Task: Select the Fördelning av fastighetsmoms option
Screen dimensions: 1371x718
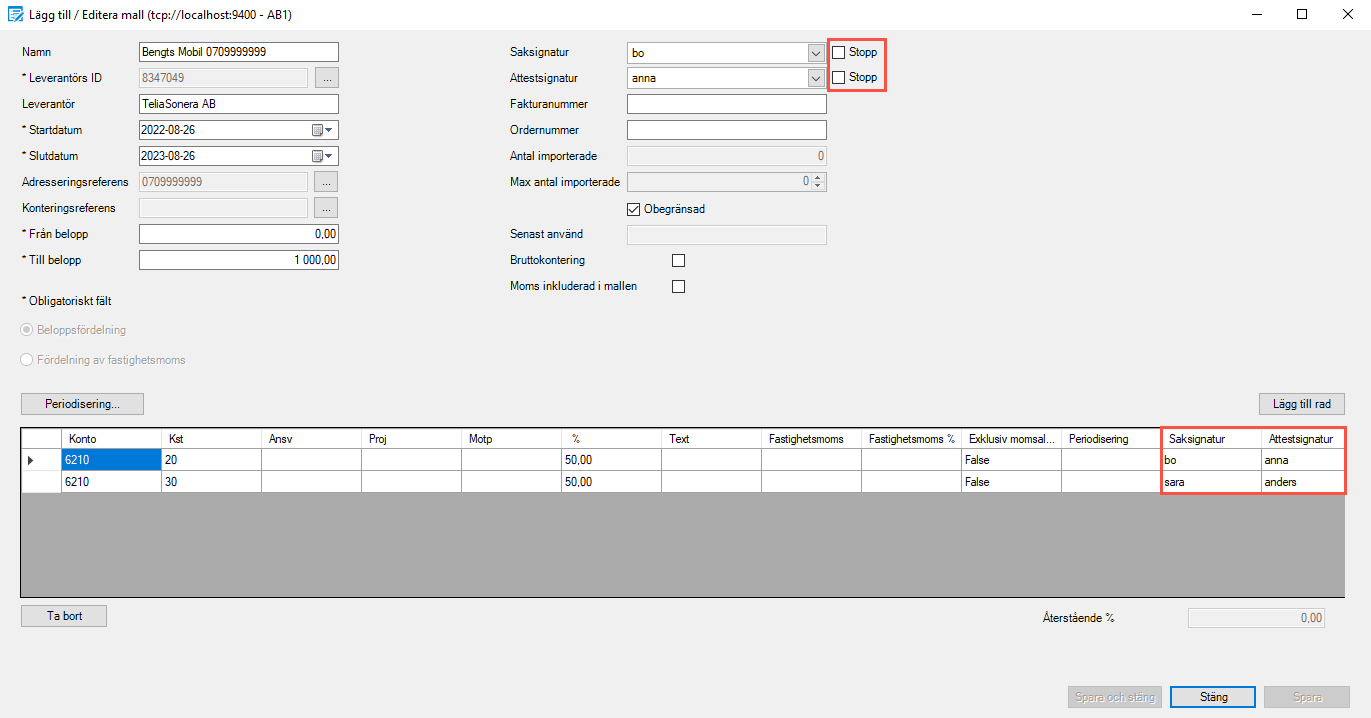Action: (x=26, y=361)
